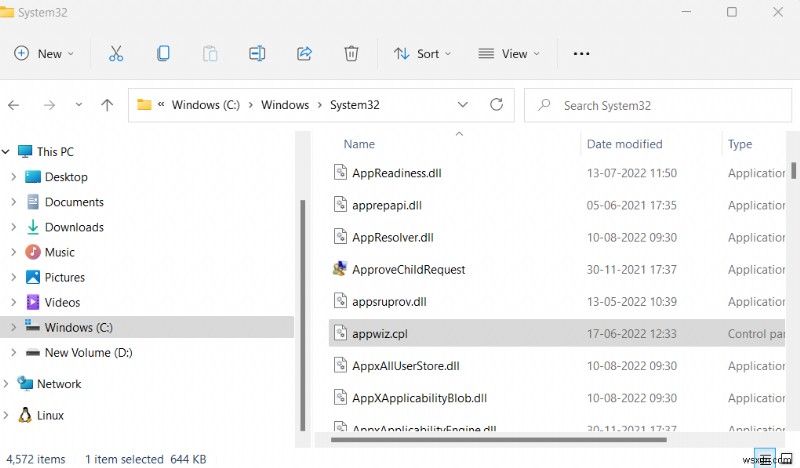Refresh the System32 folder view
Image resolution: width=800 pixels, height=468 pixels.
496,105
